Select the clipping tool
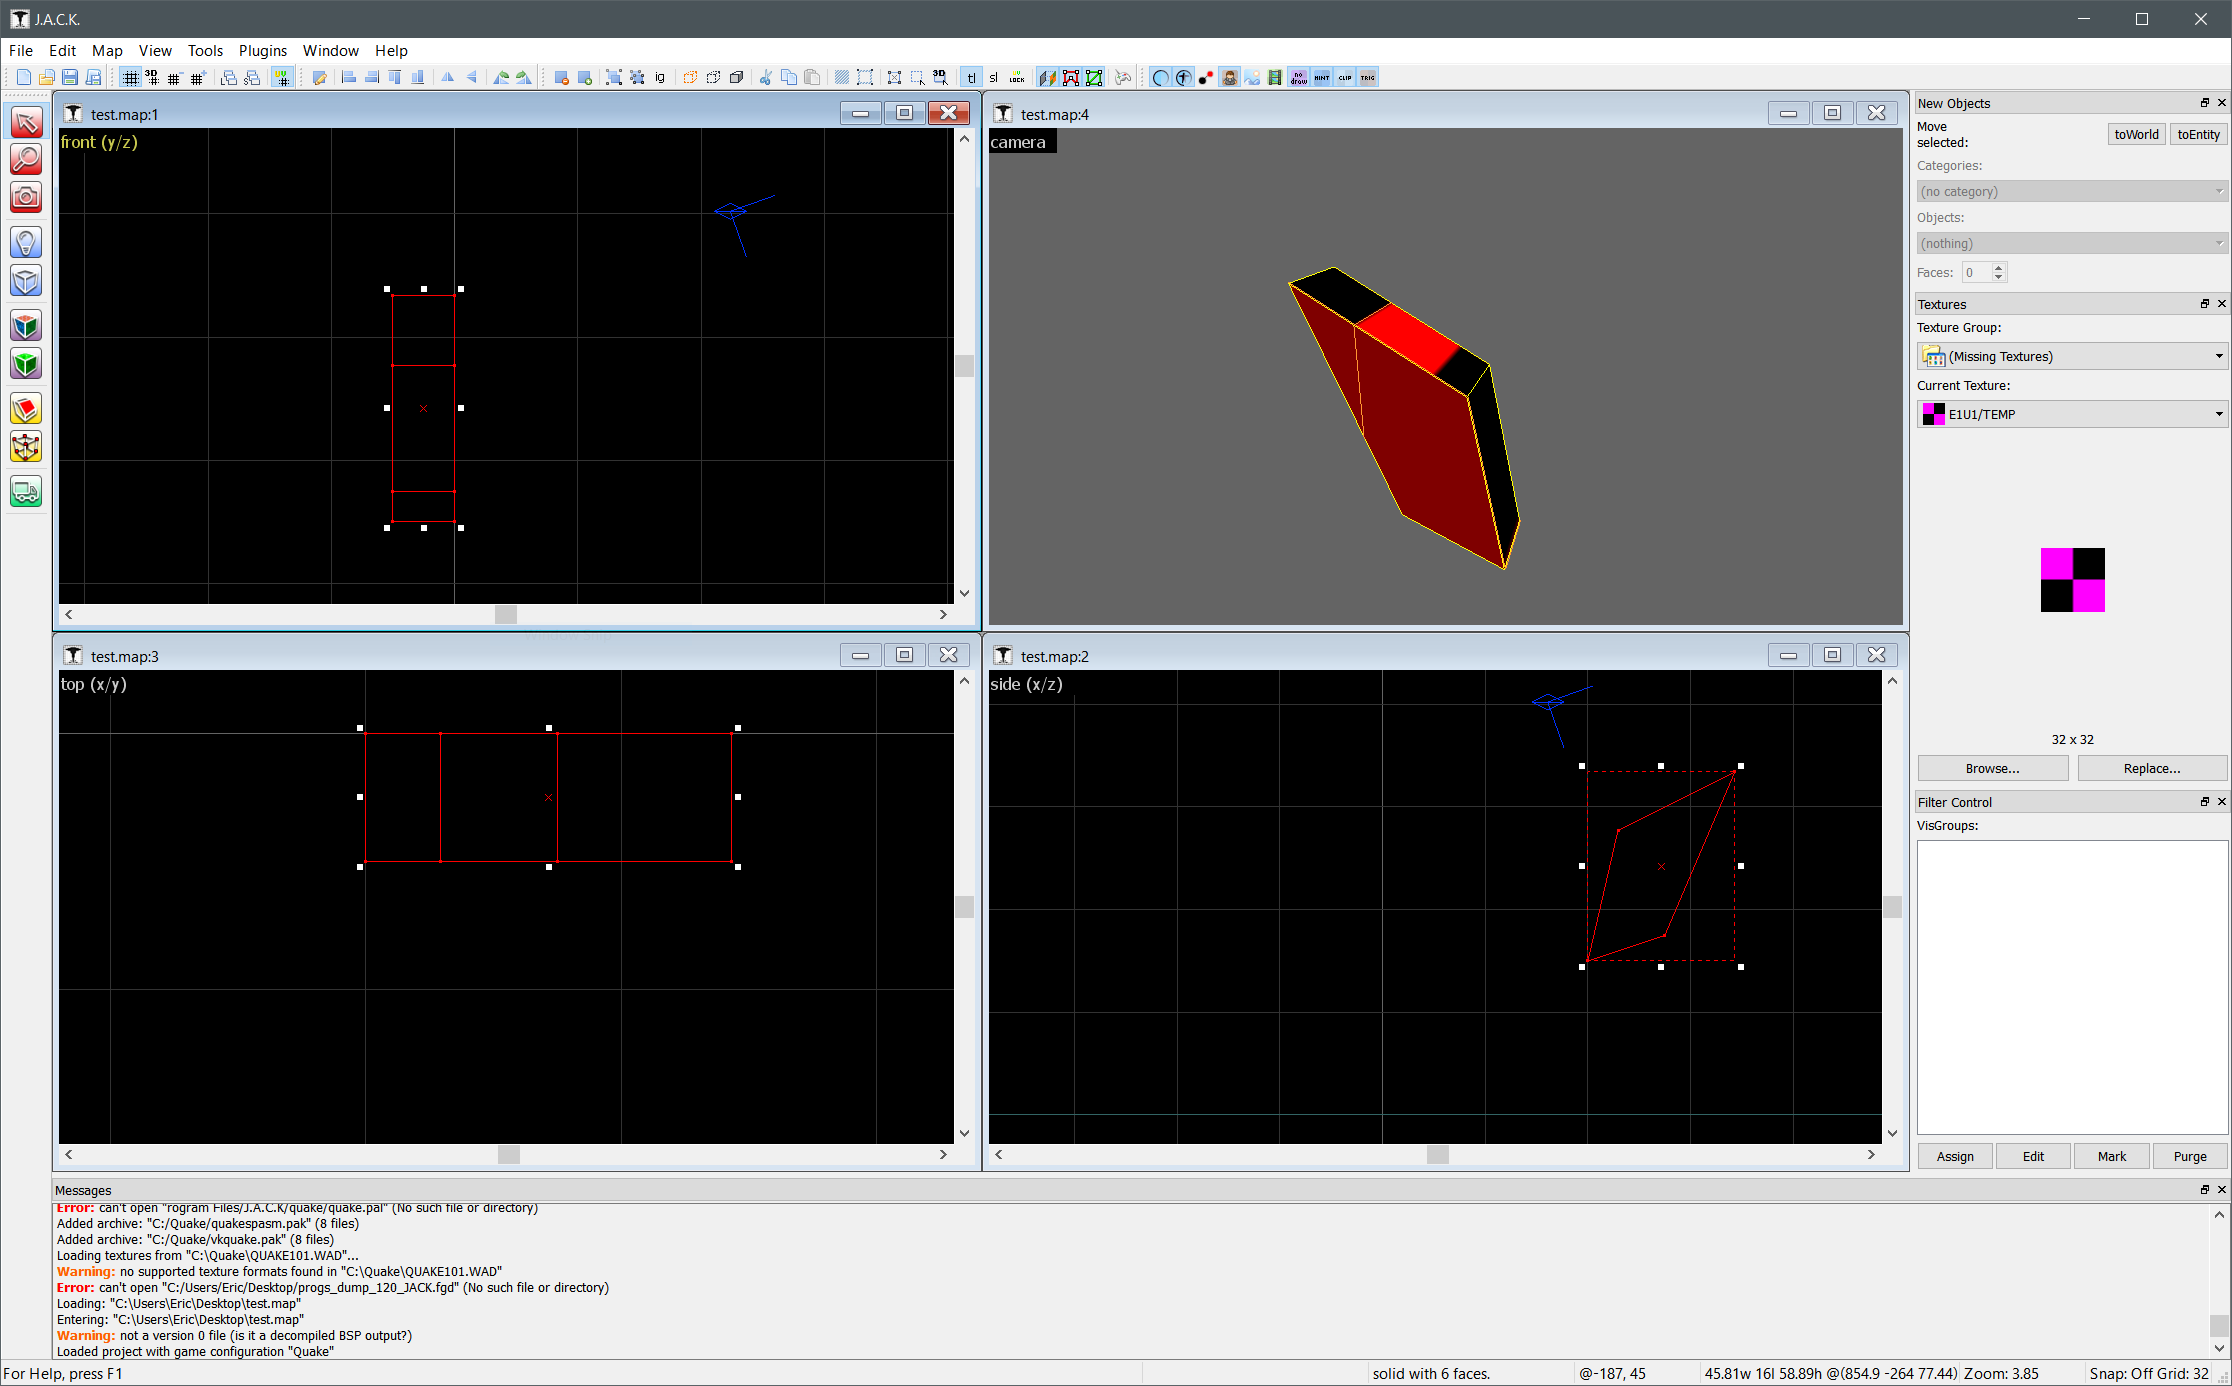This screenshot has width=2232, height=1386. (x=26, y=408)
